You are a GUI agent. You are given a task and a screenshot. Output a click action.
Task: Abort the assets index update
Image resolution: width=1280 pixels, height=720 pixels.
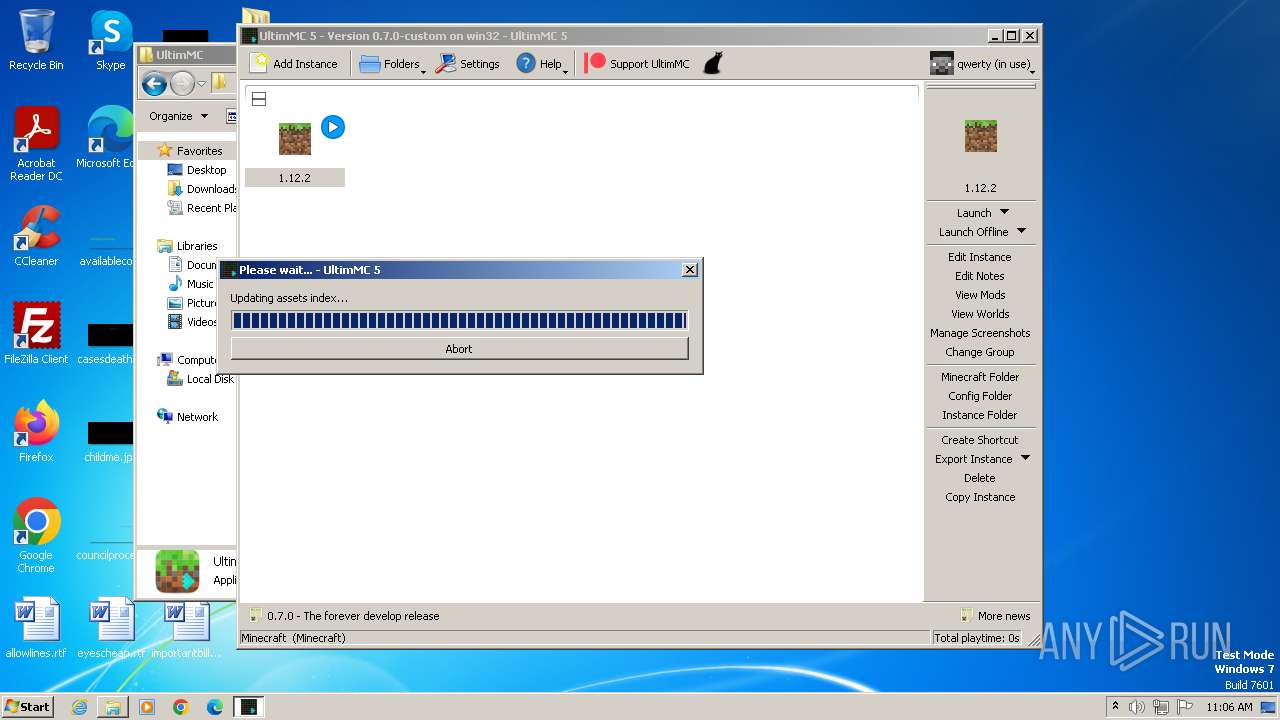(459, 349)
